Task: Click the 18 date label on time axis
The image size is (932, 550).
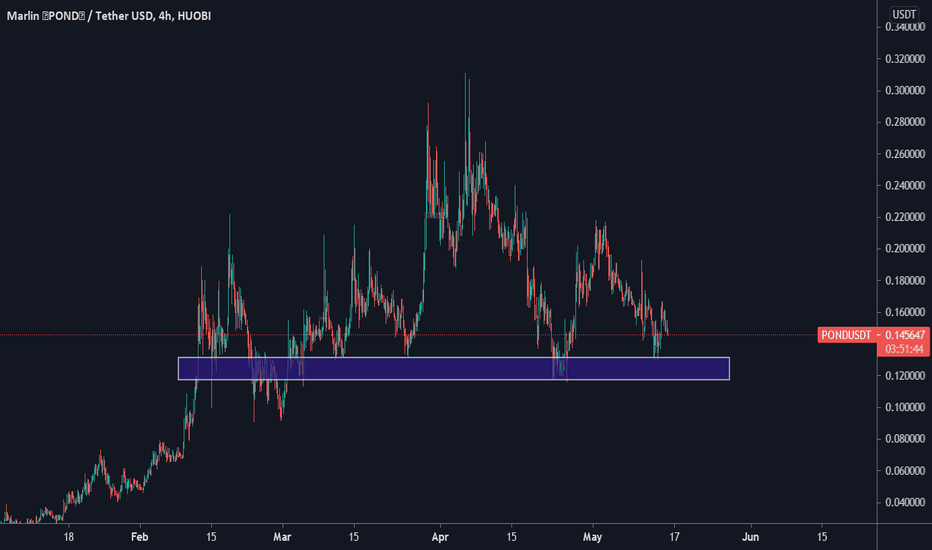Action: pos(68,537)
